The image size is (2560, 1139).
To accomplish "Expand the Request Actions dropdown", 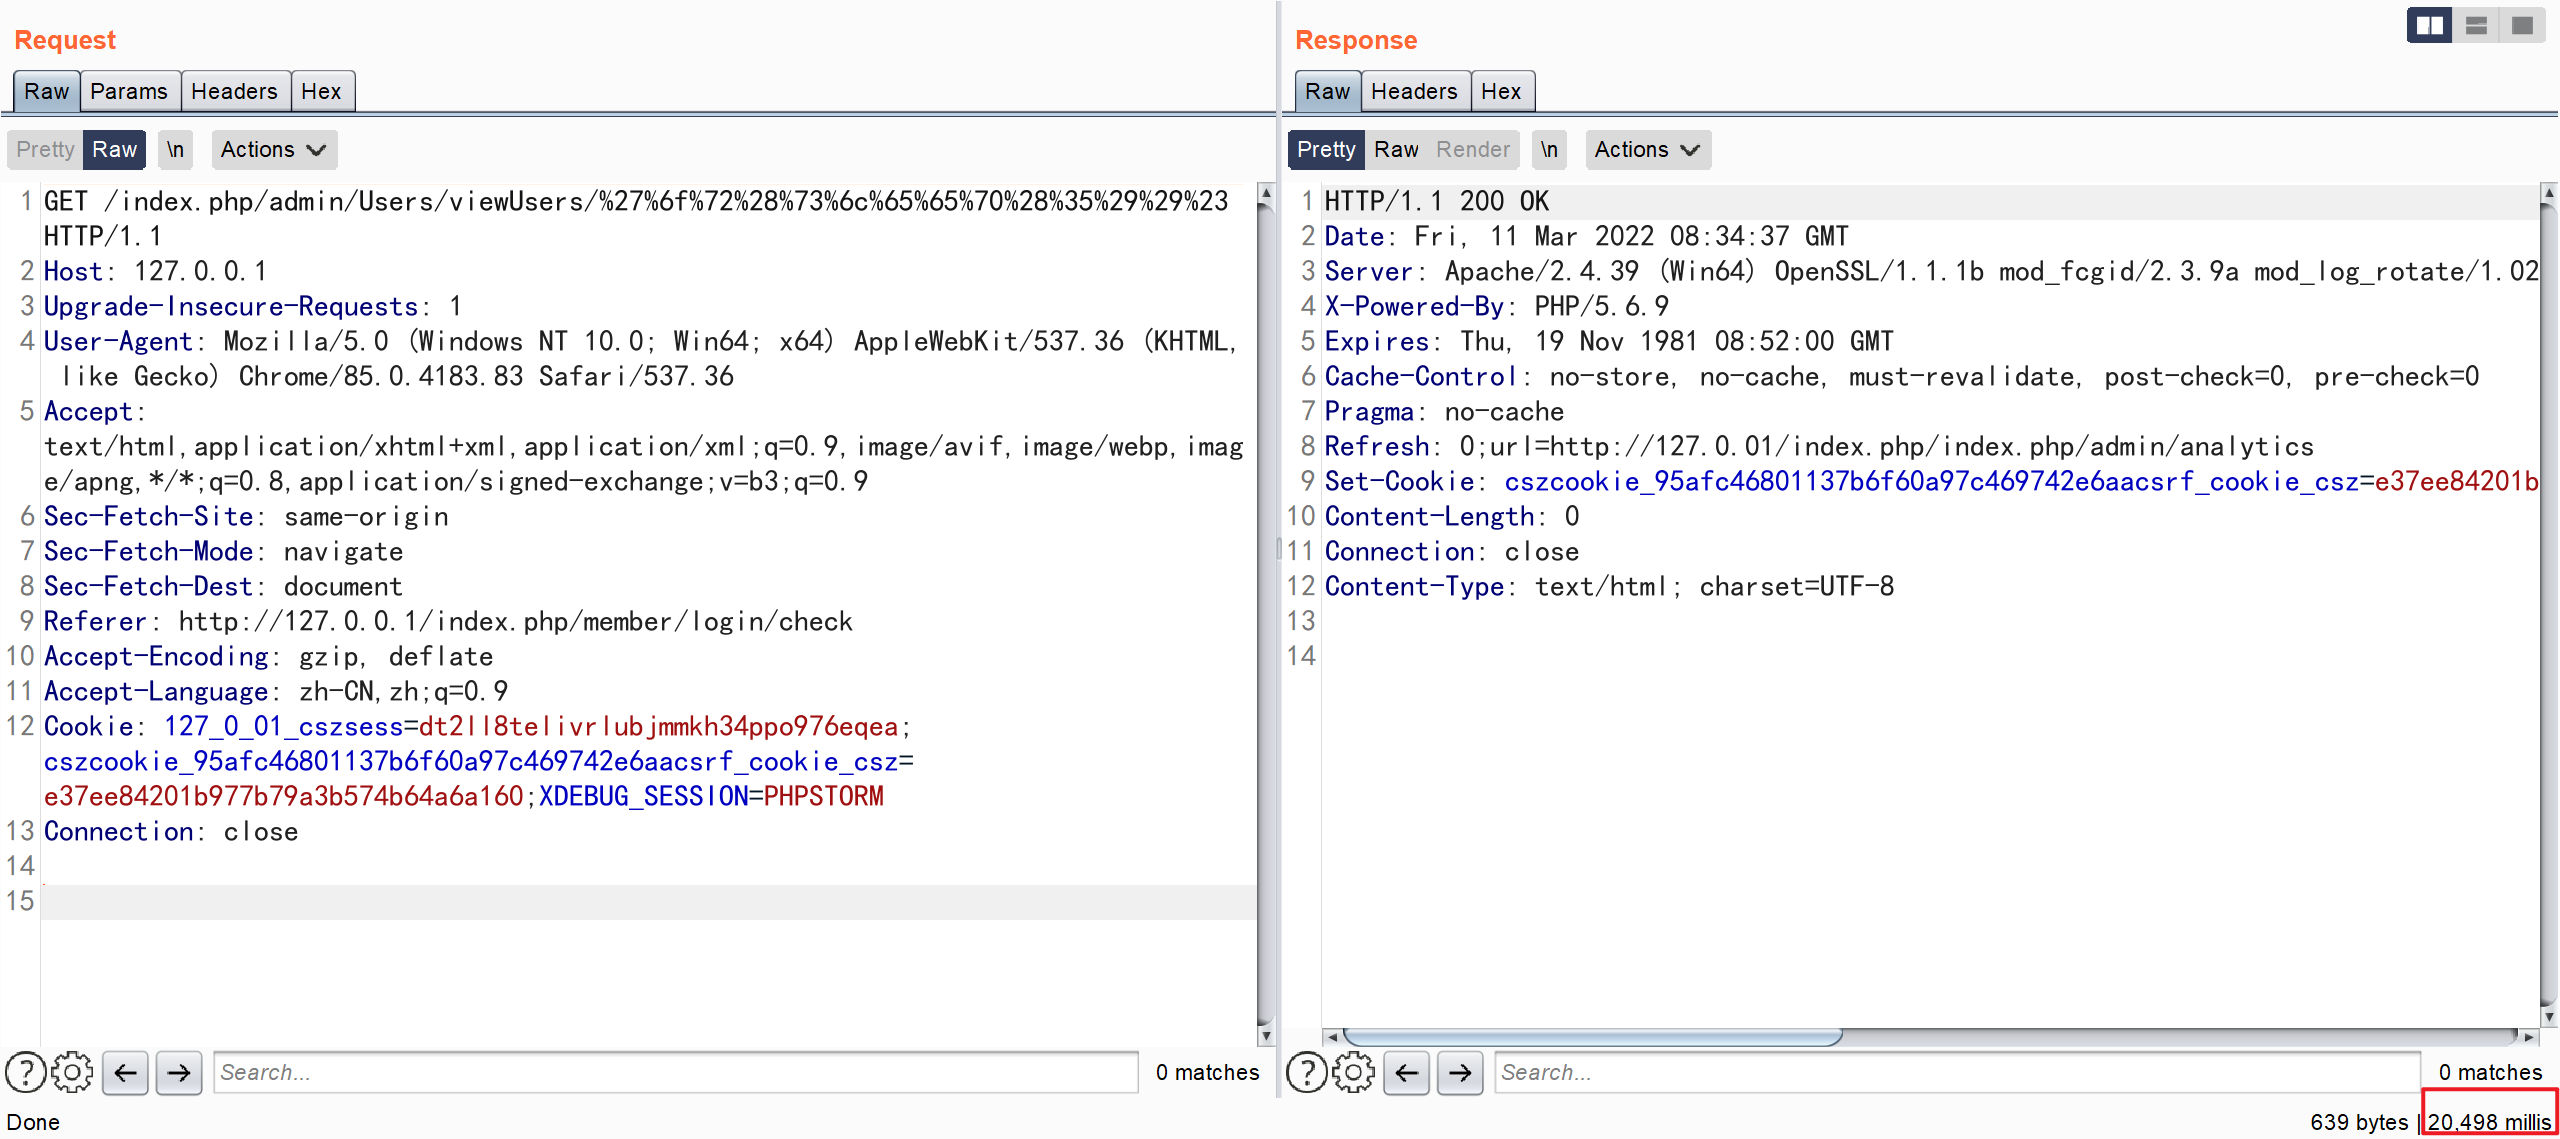I will pos(273,149).
